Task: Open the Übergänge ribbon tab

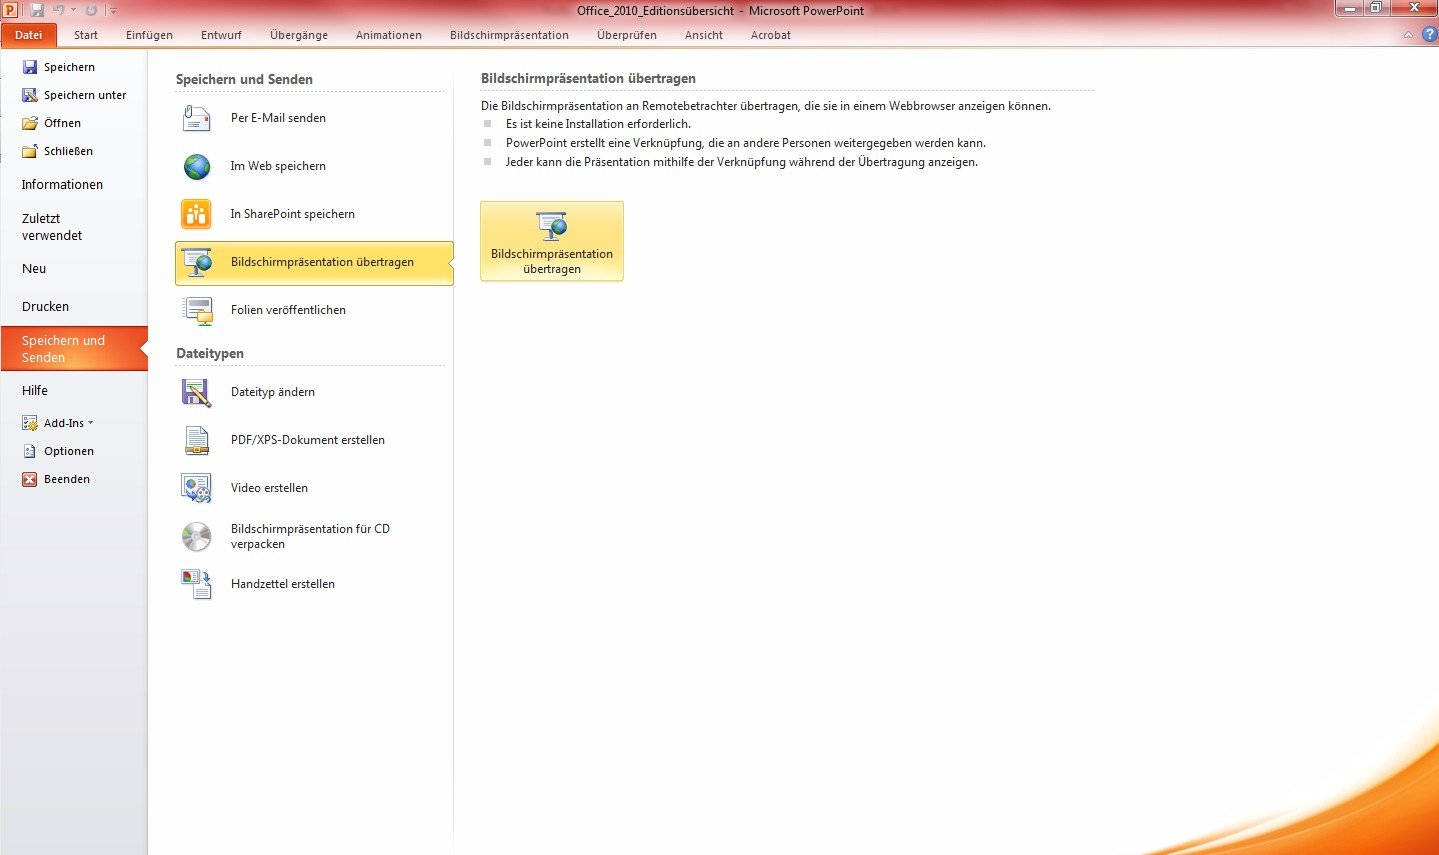Action: [299, 35]
